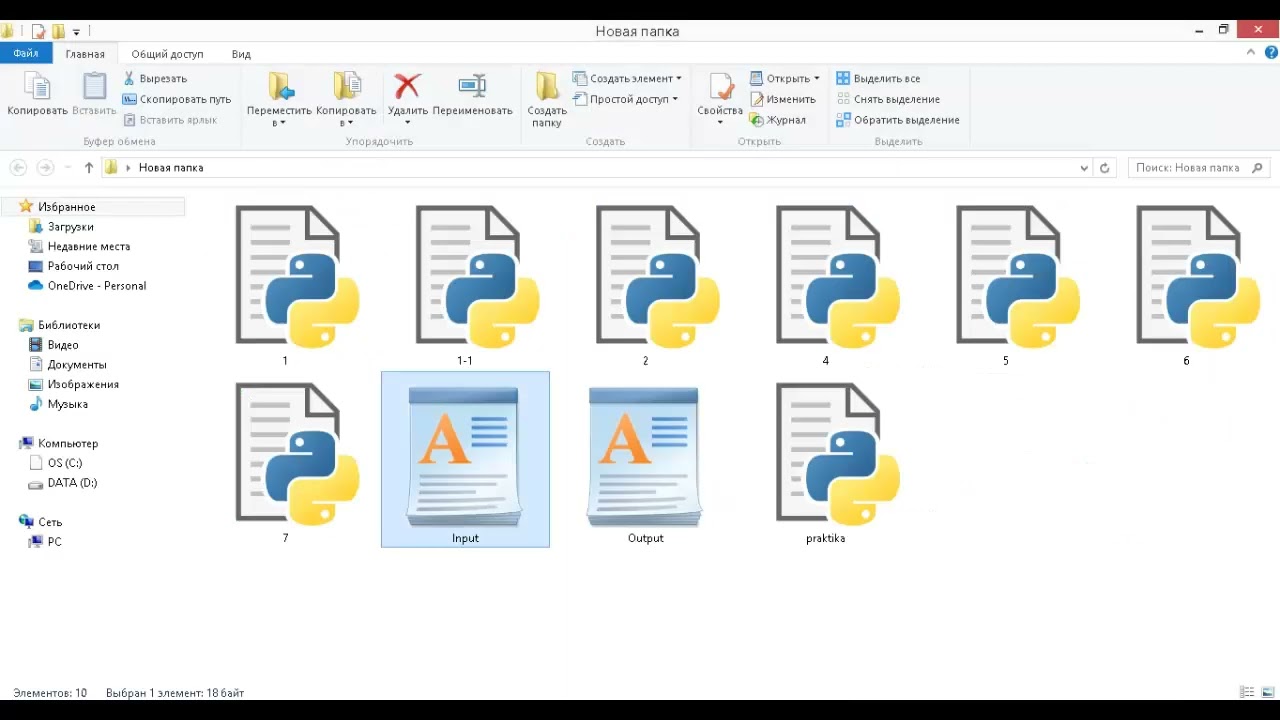
Task: Click the quick access properties icon in title bar
Action: click(x=39, y=31)
